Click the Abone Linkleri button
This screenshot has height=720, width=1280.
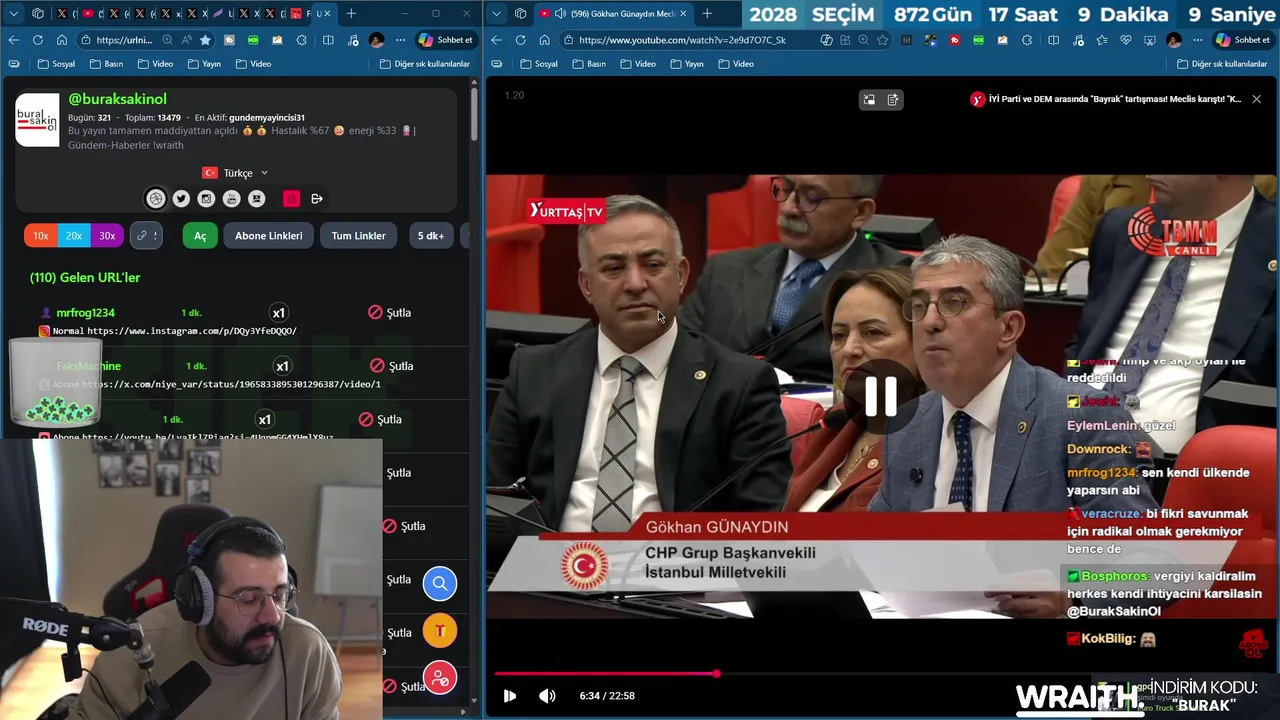(x=269, y=236)
